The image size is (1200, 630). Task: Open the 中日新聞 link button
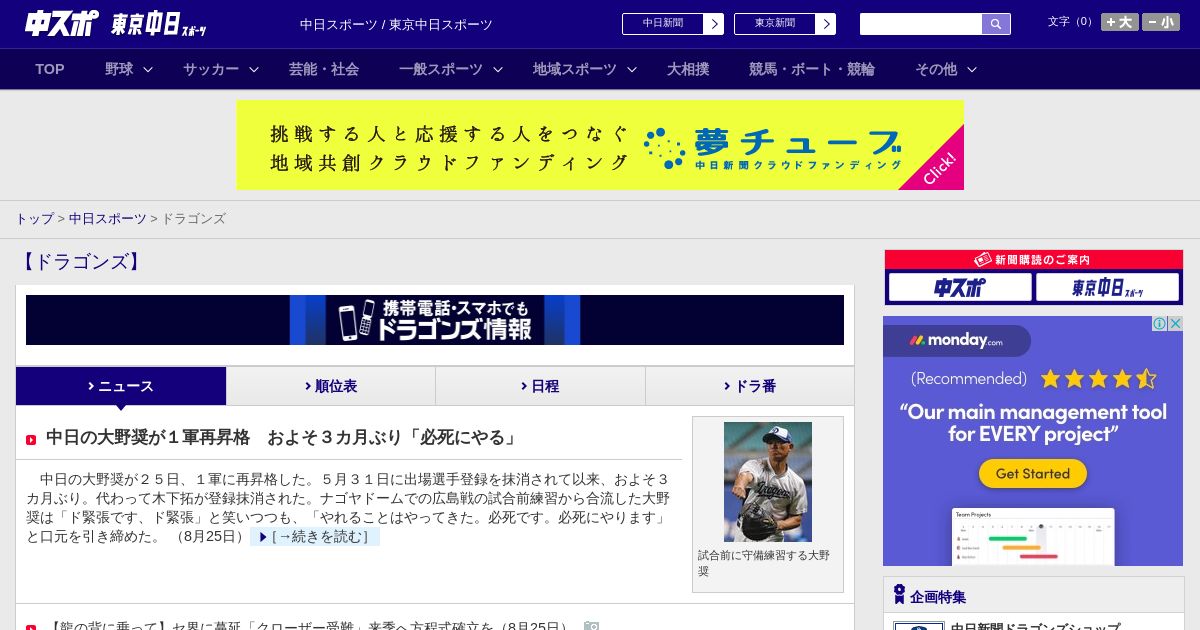(x=663, y=24)
